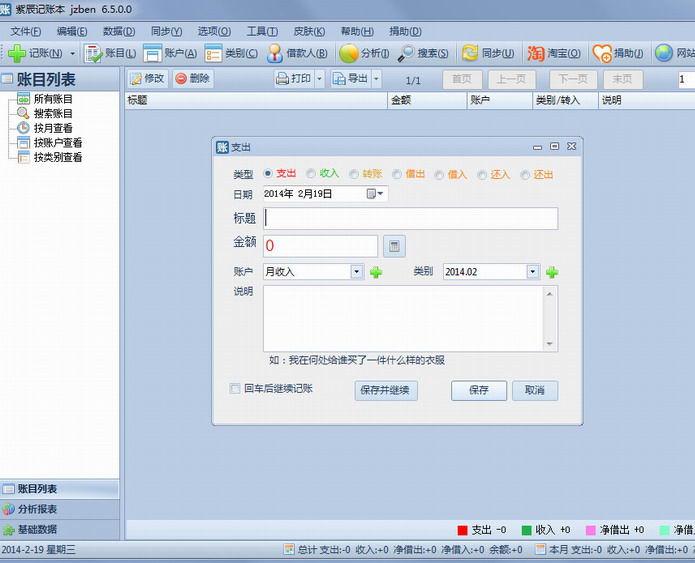Choose the 转账 type option

(x=354, y=174)
